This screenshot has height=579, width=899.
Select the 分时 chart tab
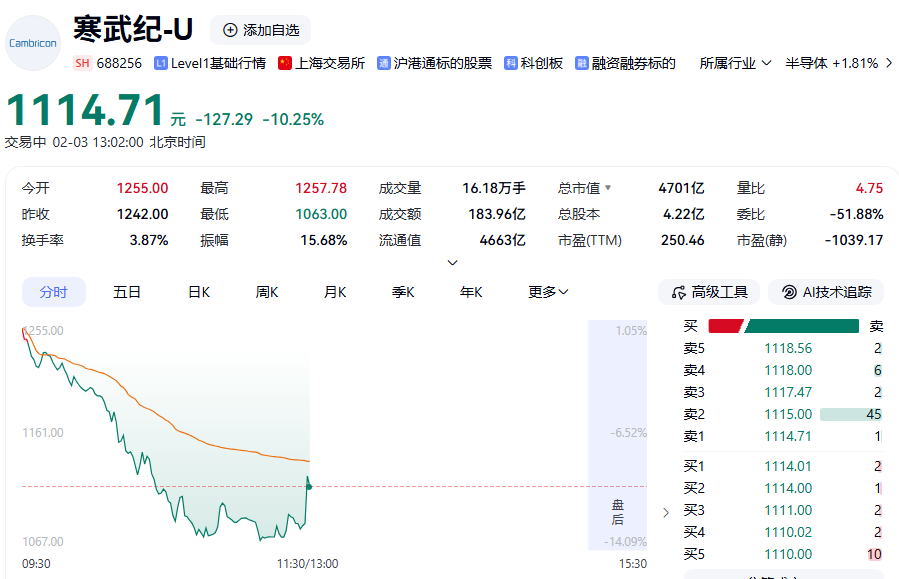54,292
